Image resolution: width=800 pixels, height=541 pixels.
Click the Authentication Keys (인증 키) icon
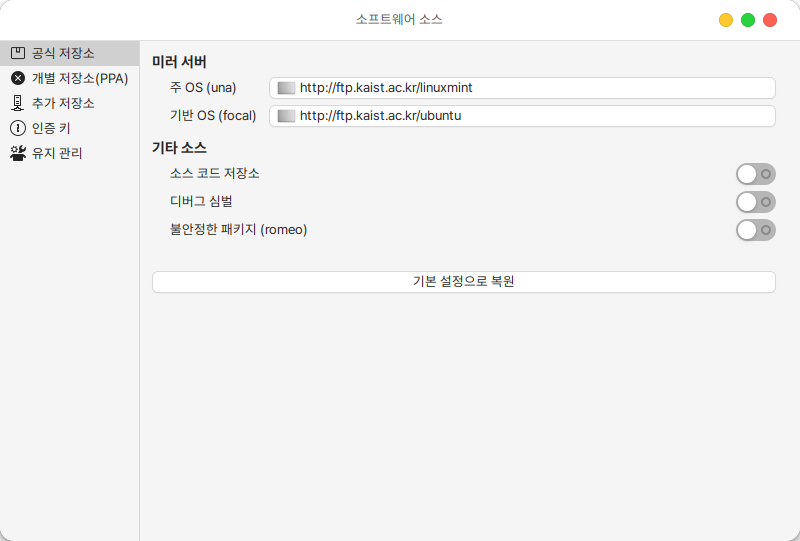pos(18,128)
